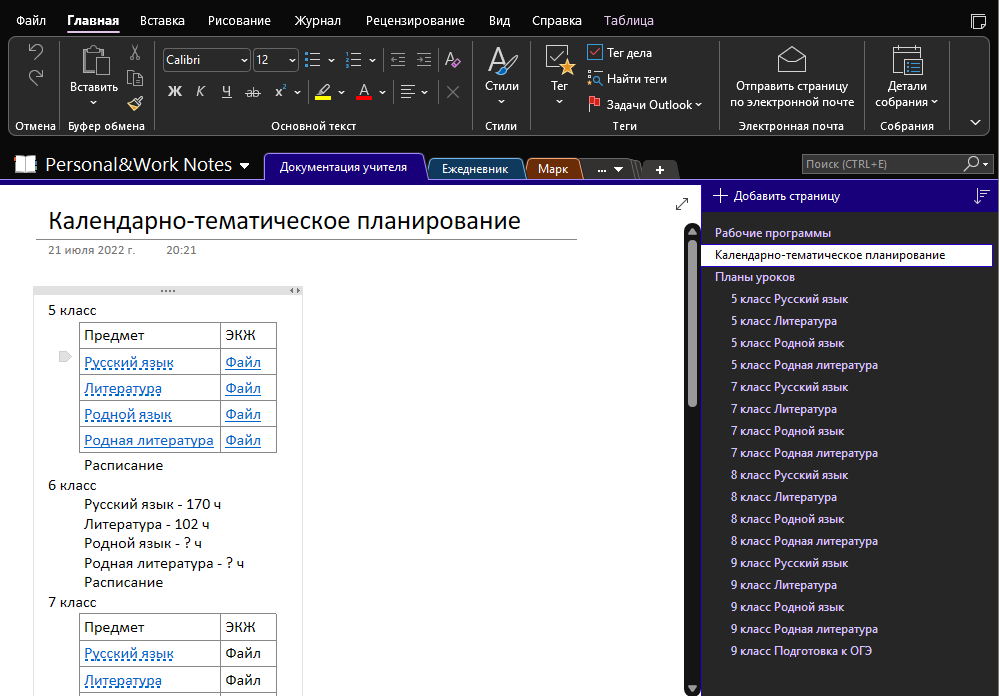Open 'Планы уроков' page
The image size is (999, 696).
(x=754, y=277)
